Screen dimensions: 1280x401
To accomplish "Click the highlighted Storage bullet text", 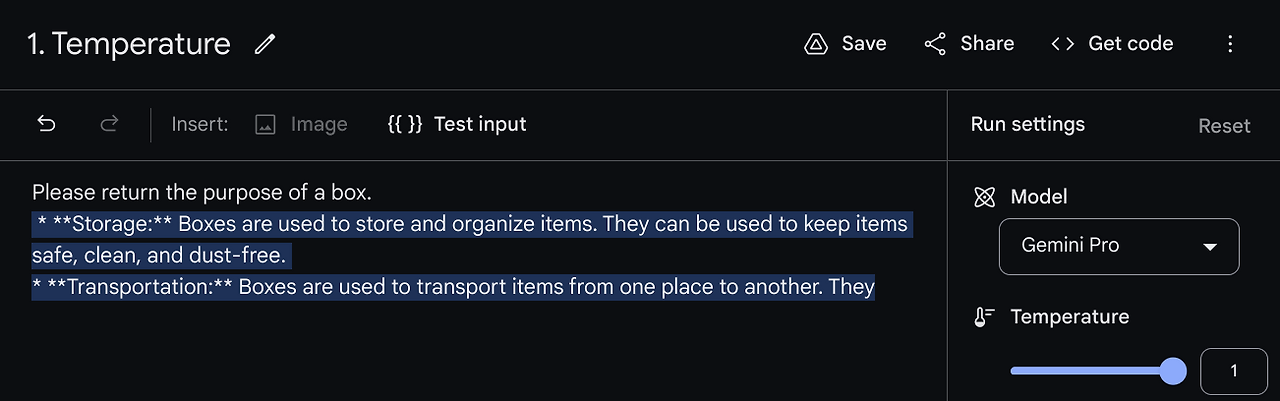I will tap(470, 224).
